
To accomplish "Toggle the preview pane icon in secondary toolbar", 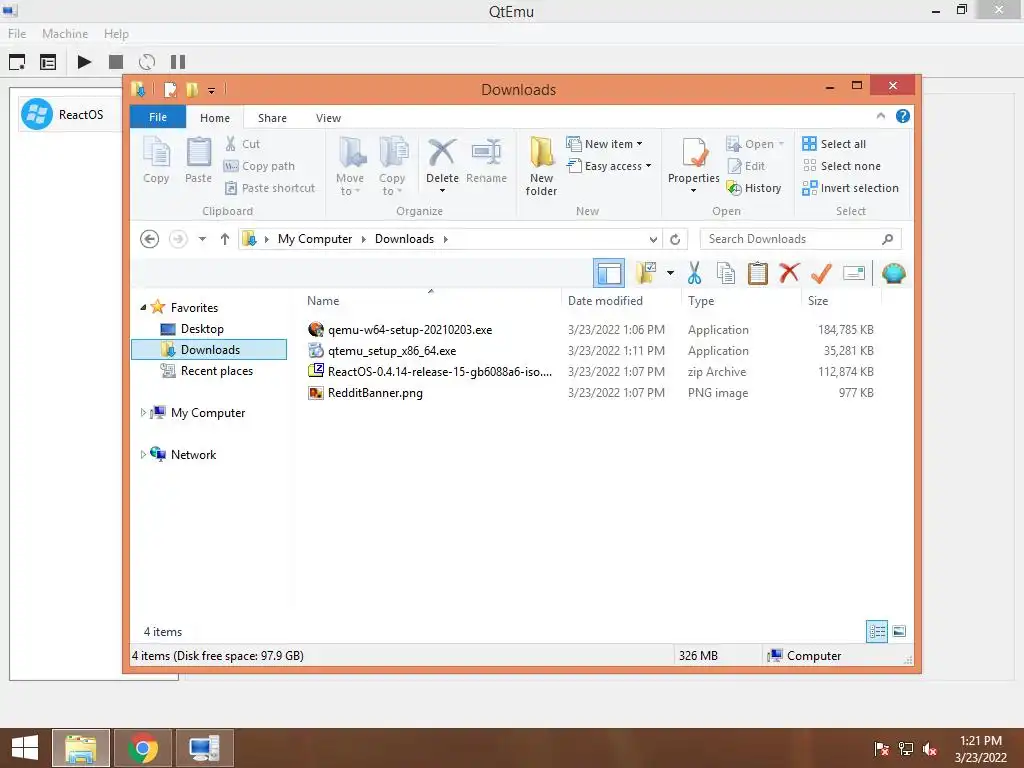I will click(609, 273).
